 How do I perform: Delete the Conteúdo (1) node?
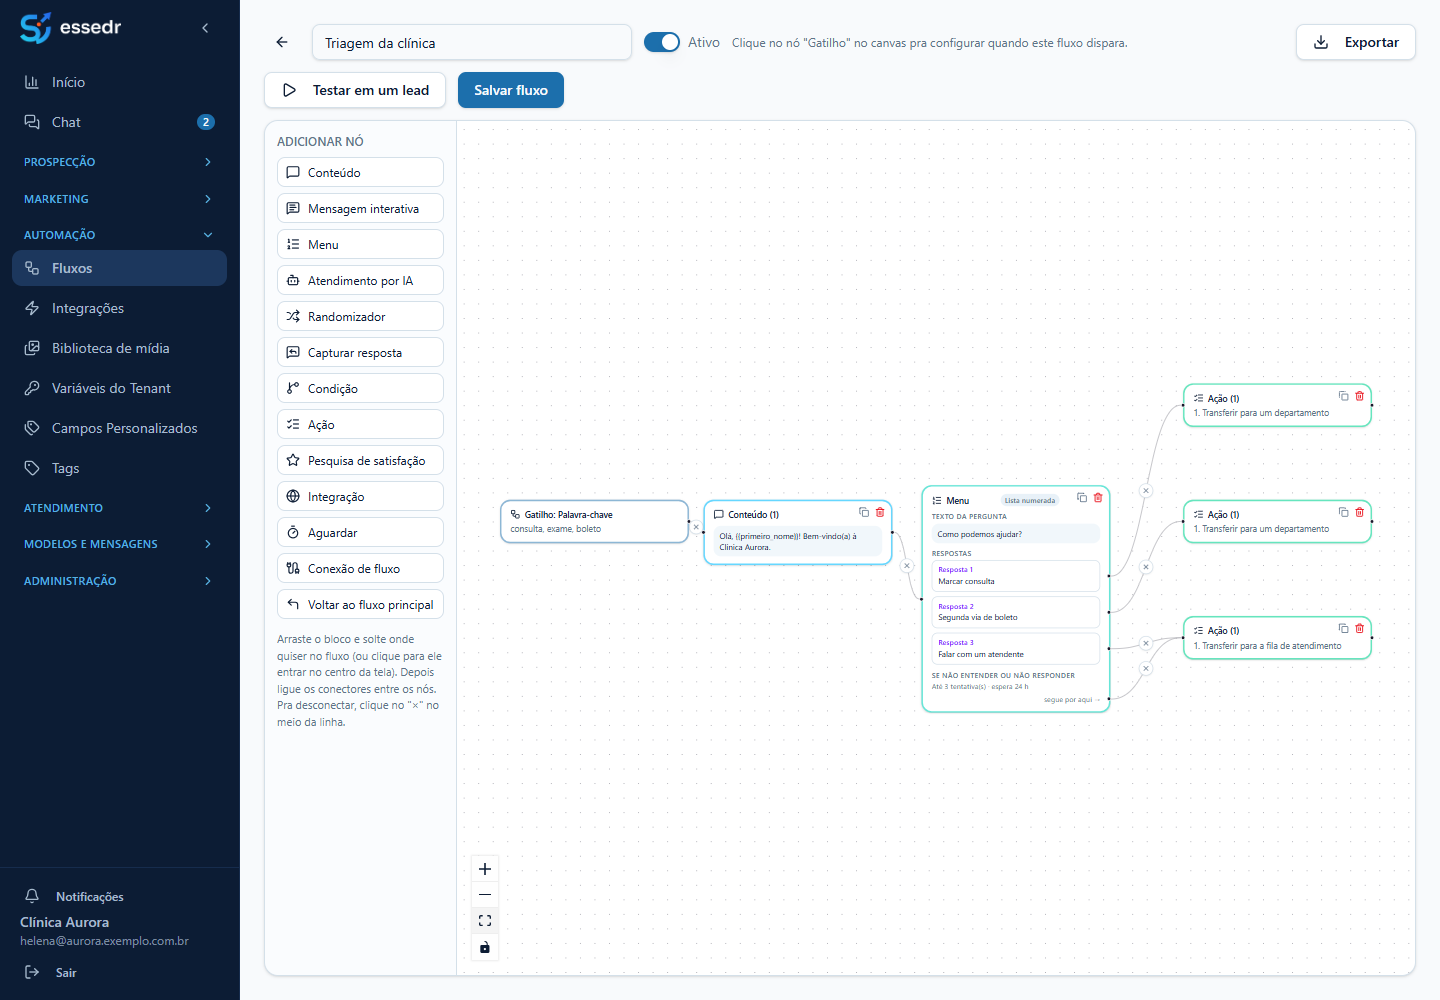point(880,512)
